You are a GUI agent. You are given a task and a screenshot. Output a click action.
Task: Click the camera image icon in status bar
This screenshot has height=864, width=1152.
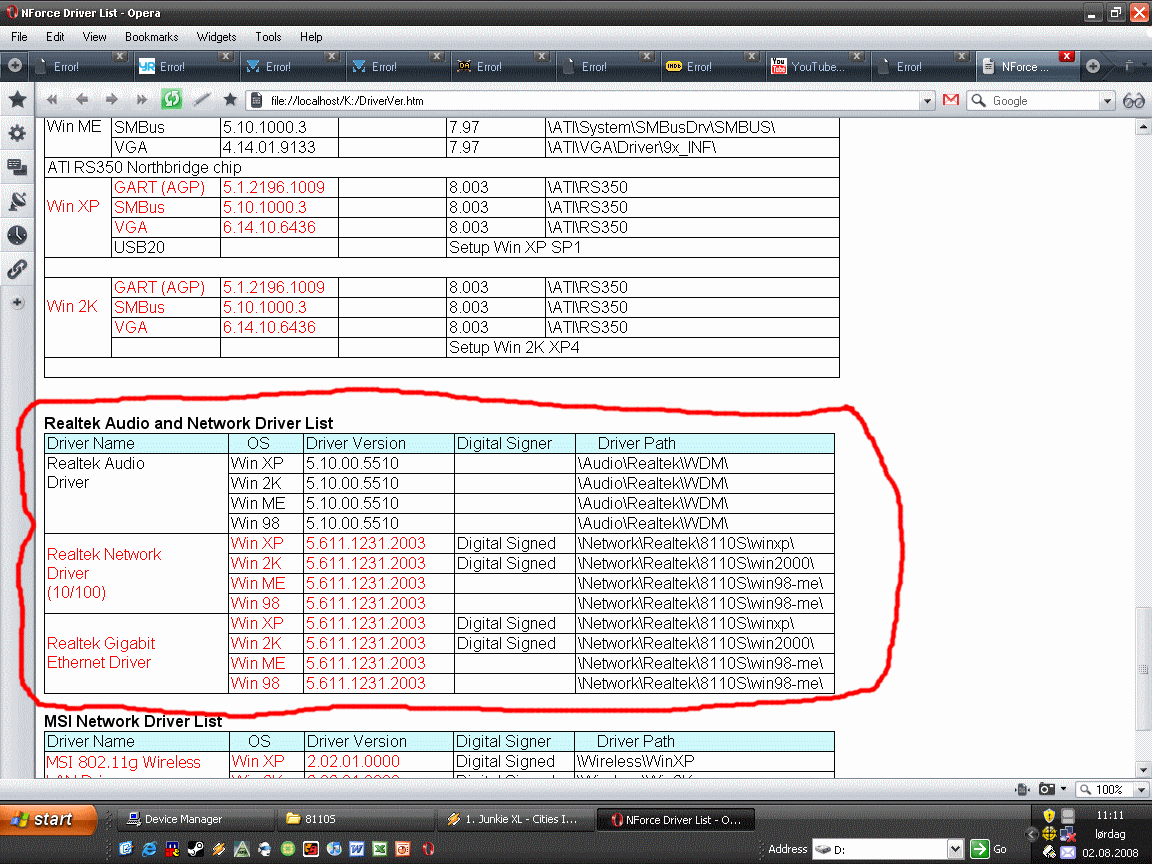(1047, 789)
